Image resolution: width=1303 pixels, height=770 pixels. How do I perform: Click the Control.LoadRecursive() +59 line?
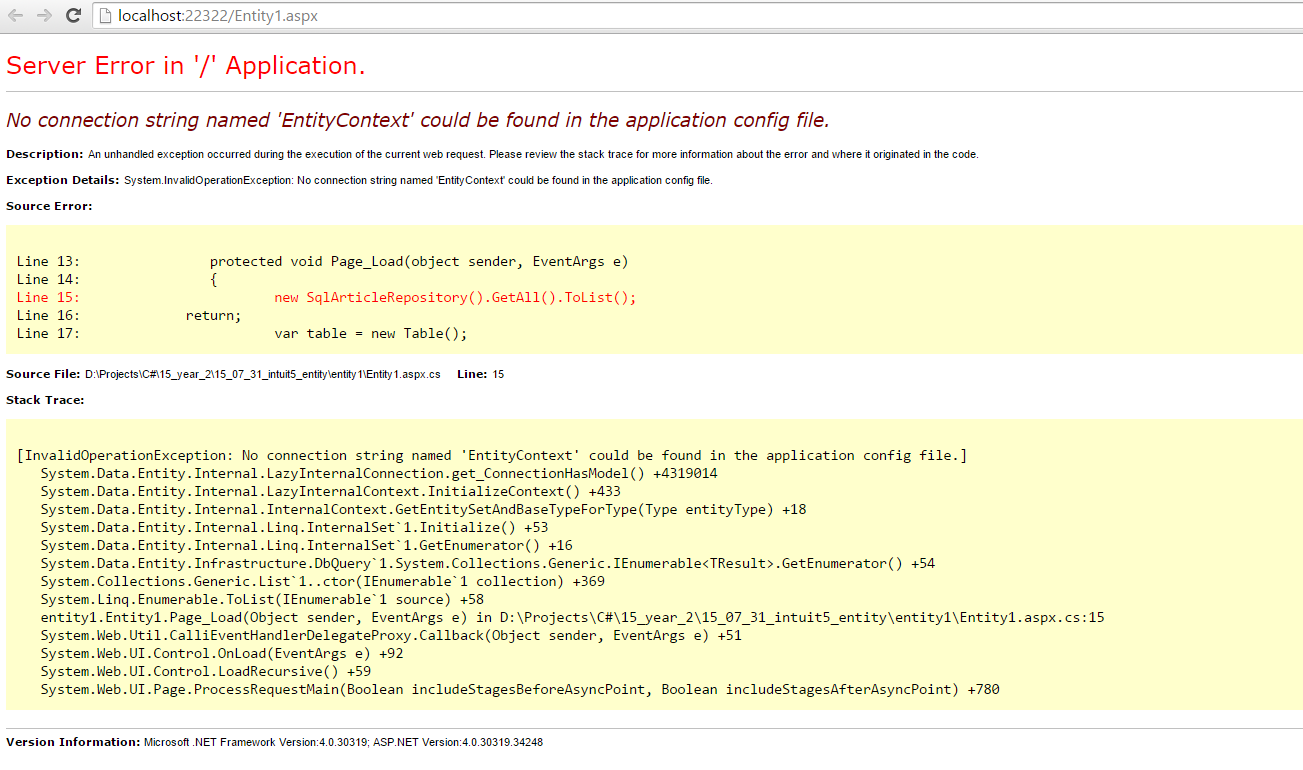206,672
